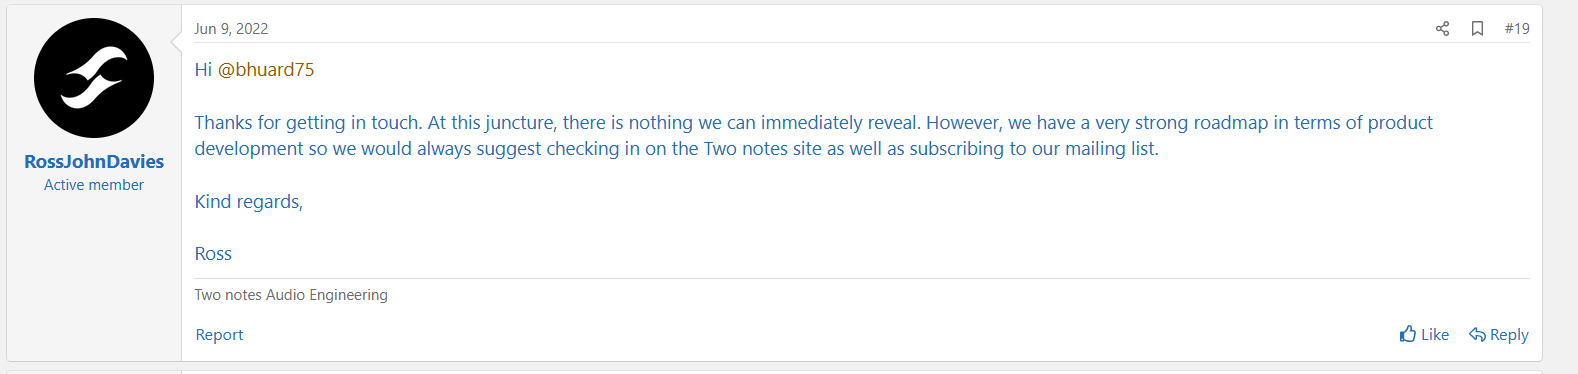Open RossJohnDavies' Two notes avatar
1578x374 pixels.
[94, 78]
